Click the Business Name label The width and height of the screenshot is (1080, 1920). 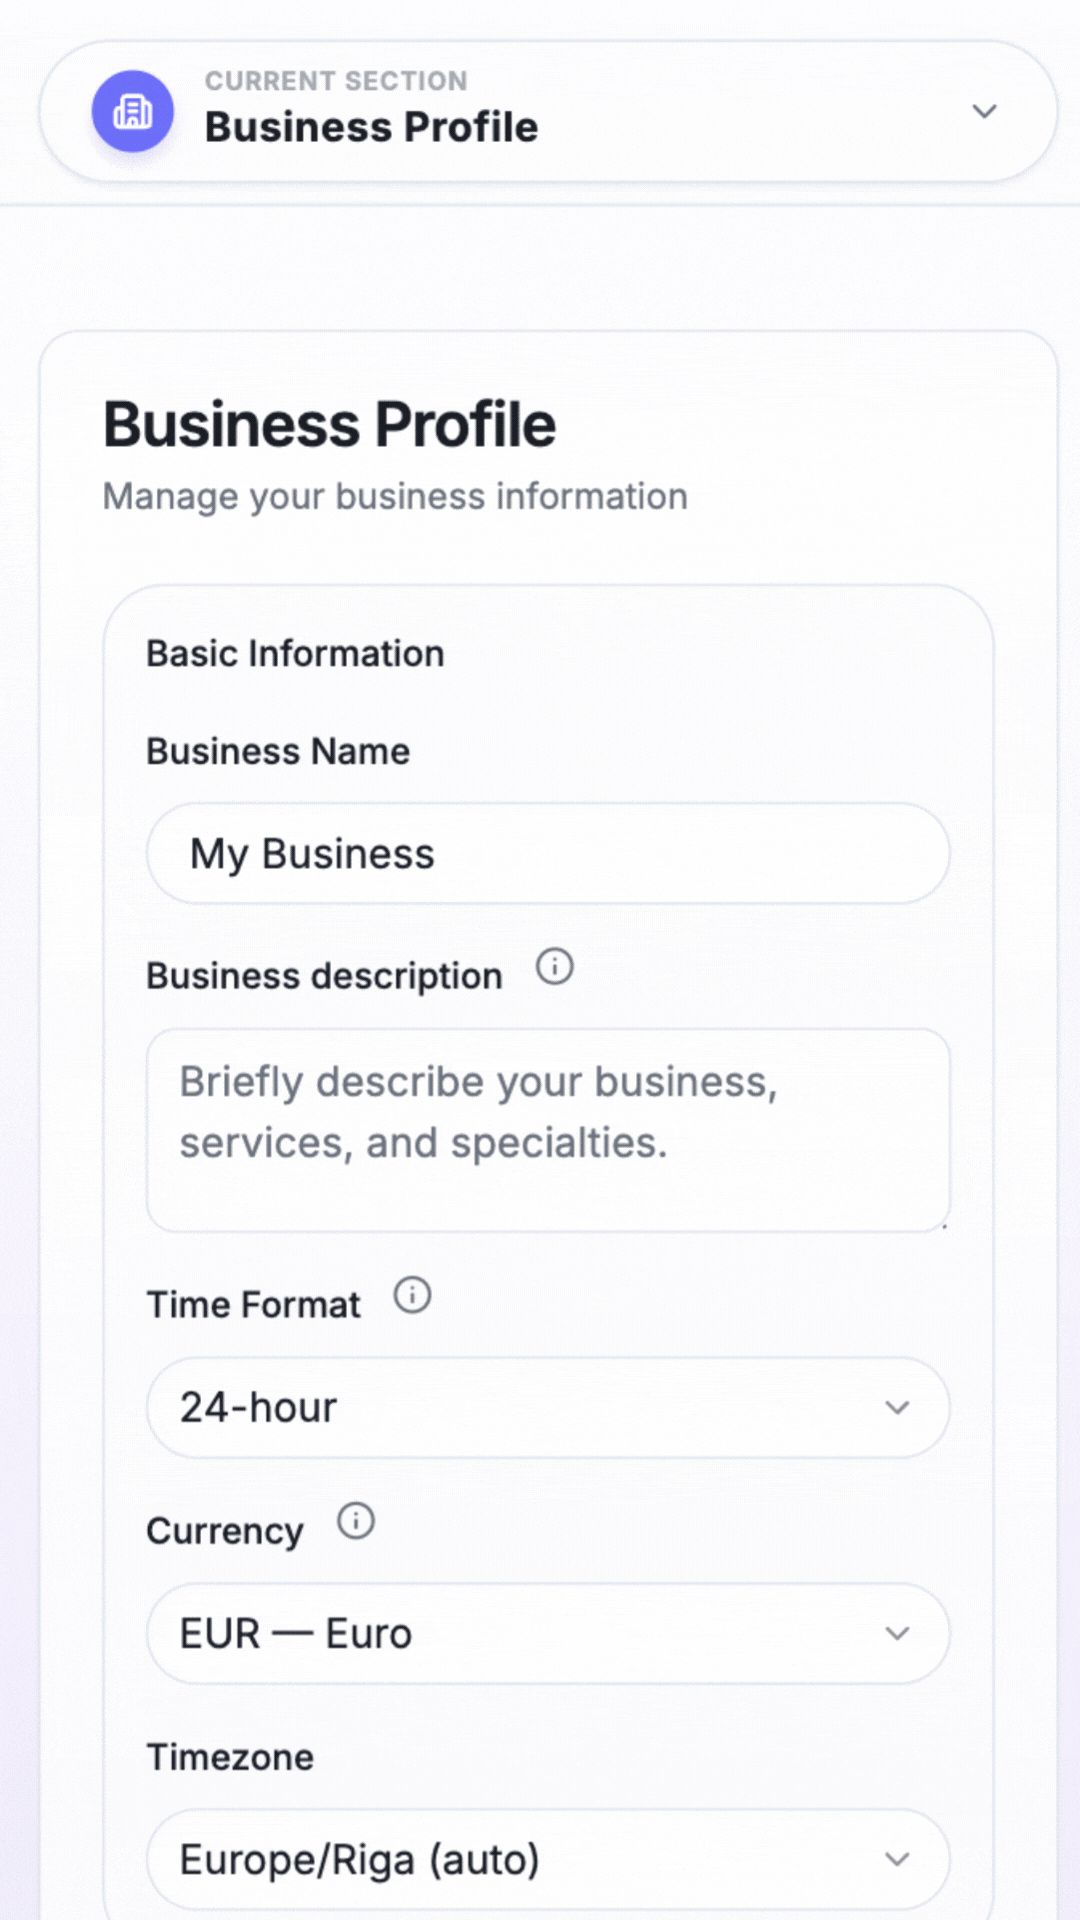coord(278,751)
